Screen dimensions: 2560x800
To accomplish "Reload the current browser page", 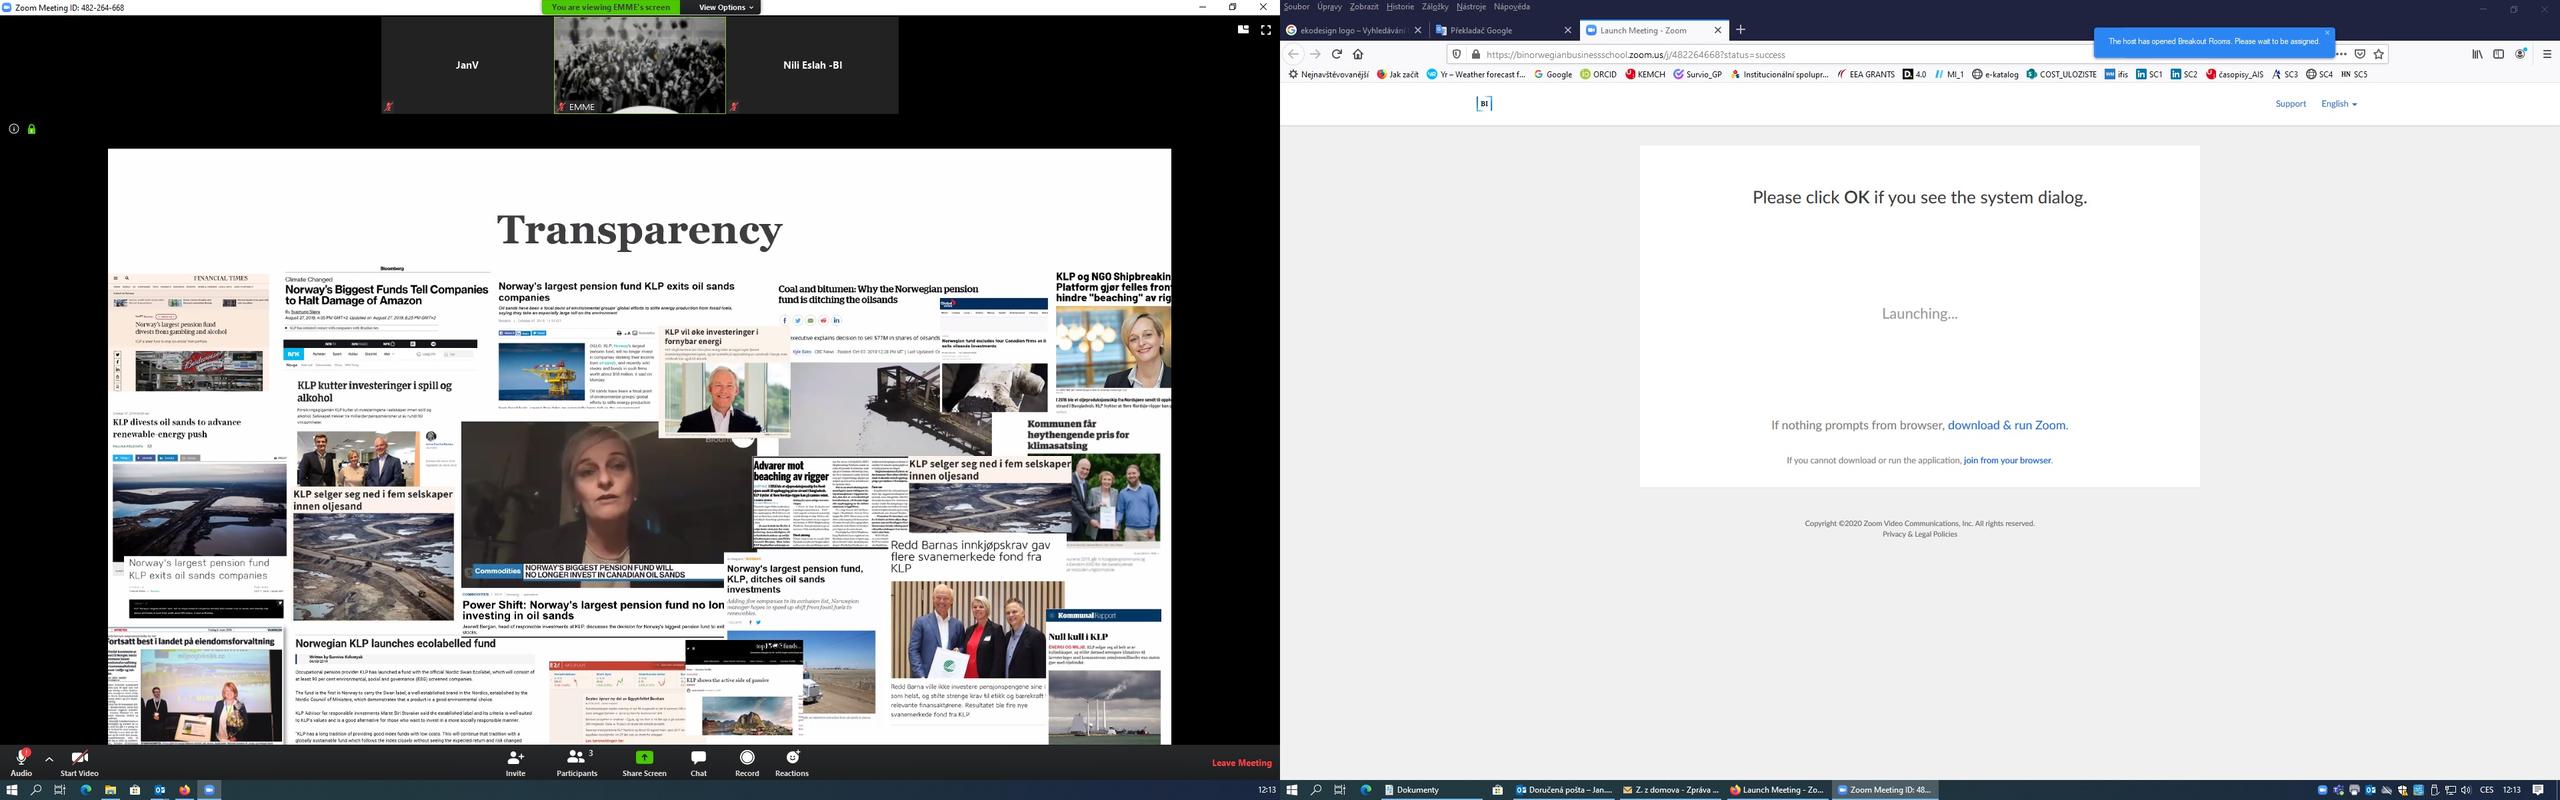I will click(x=1336, y=54).
